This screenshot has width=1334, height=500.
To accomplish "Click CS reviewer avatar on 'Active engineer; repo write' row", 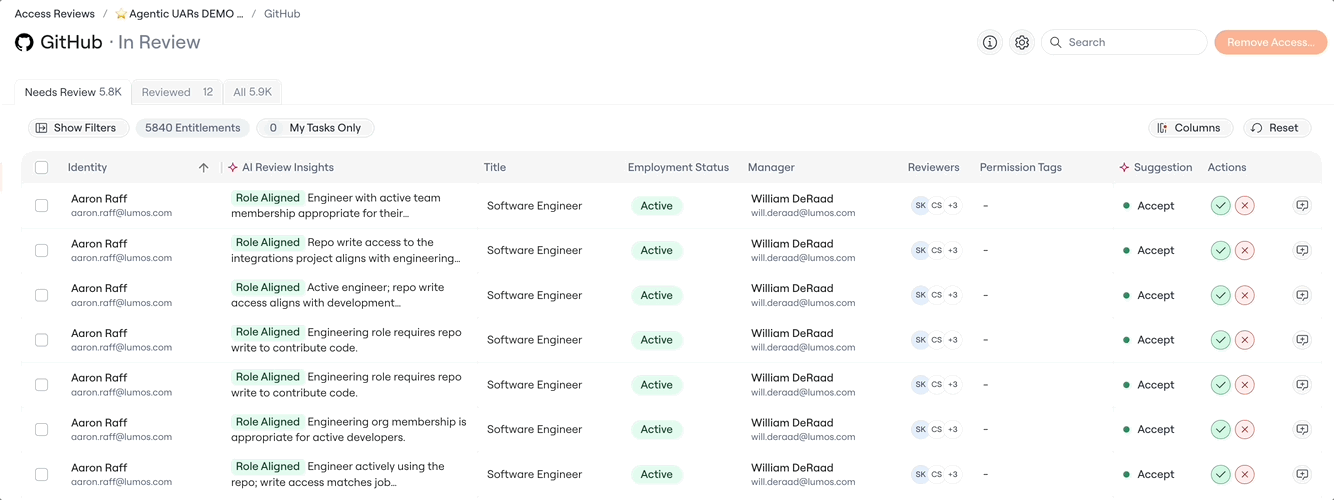I will point(936,295).
